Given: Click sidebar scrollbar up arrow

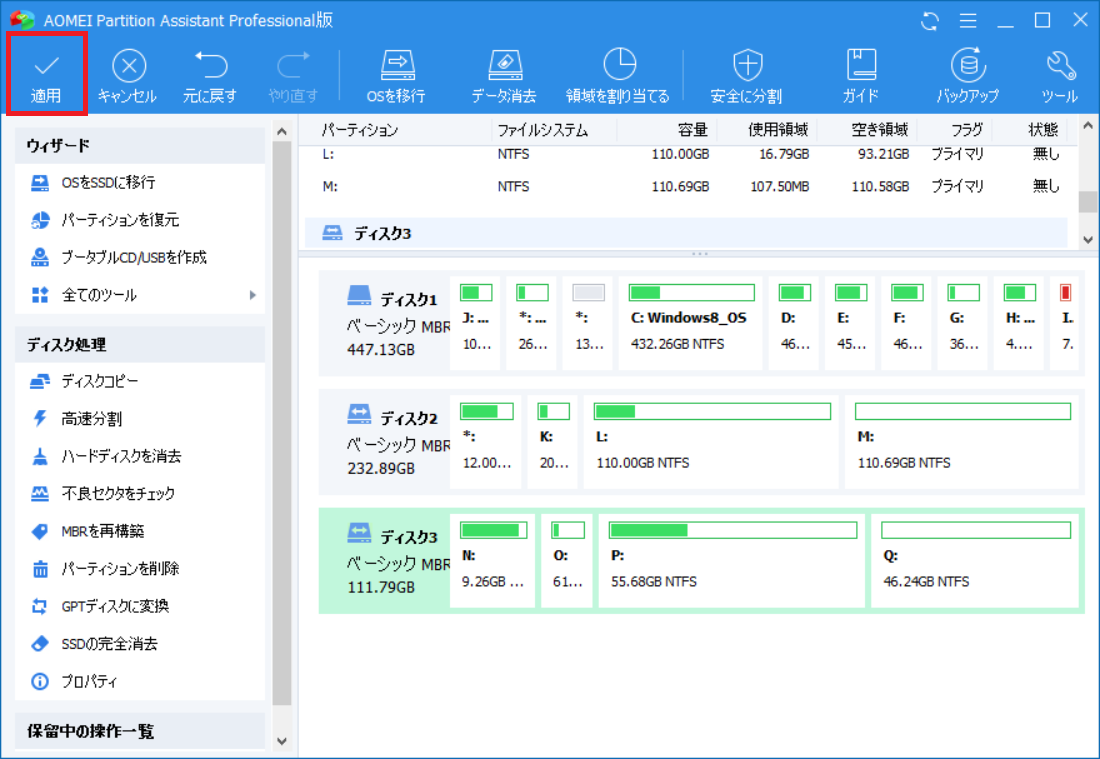Looking at the screenshot, I should (x=282, y=131).
